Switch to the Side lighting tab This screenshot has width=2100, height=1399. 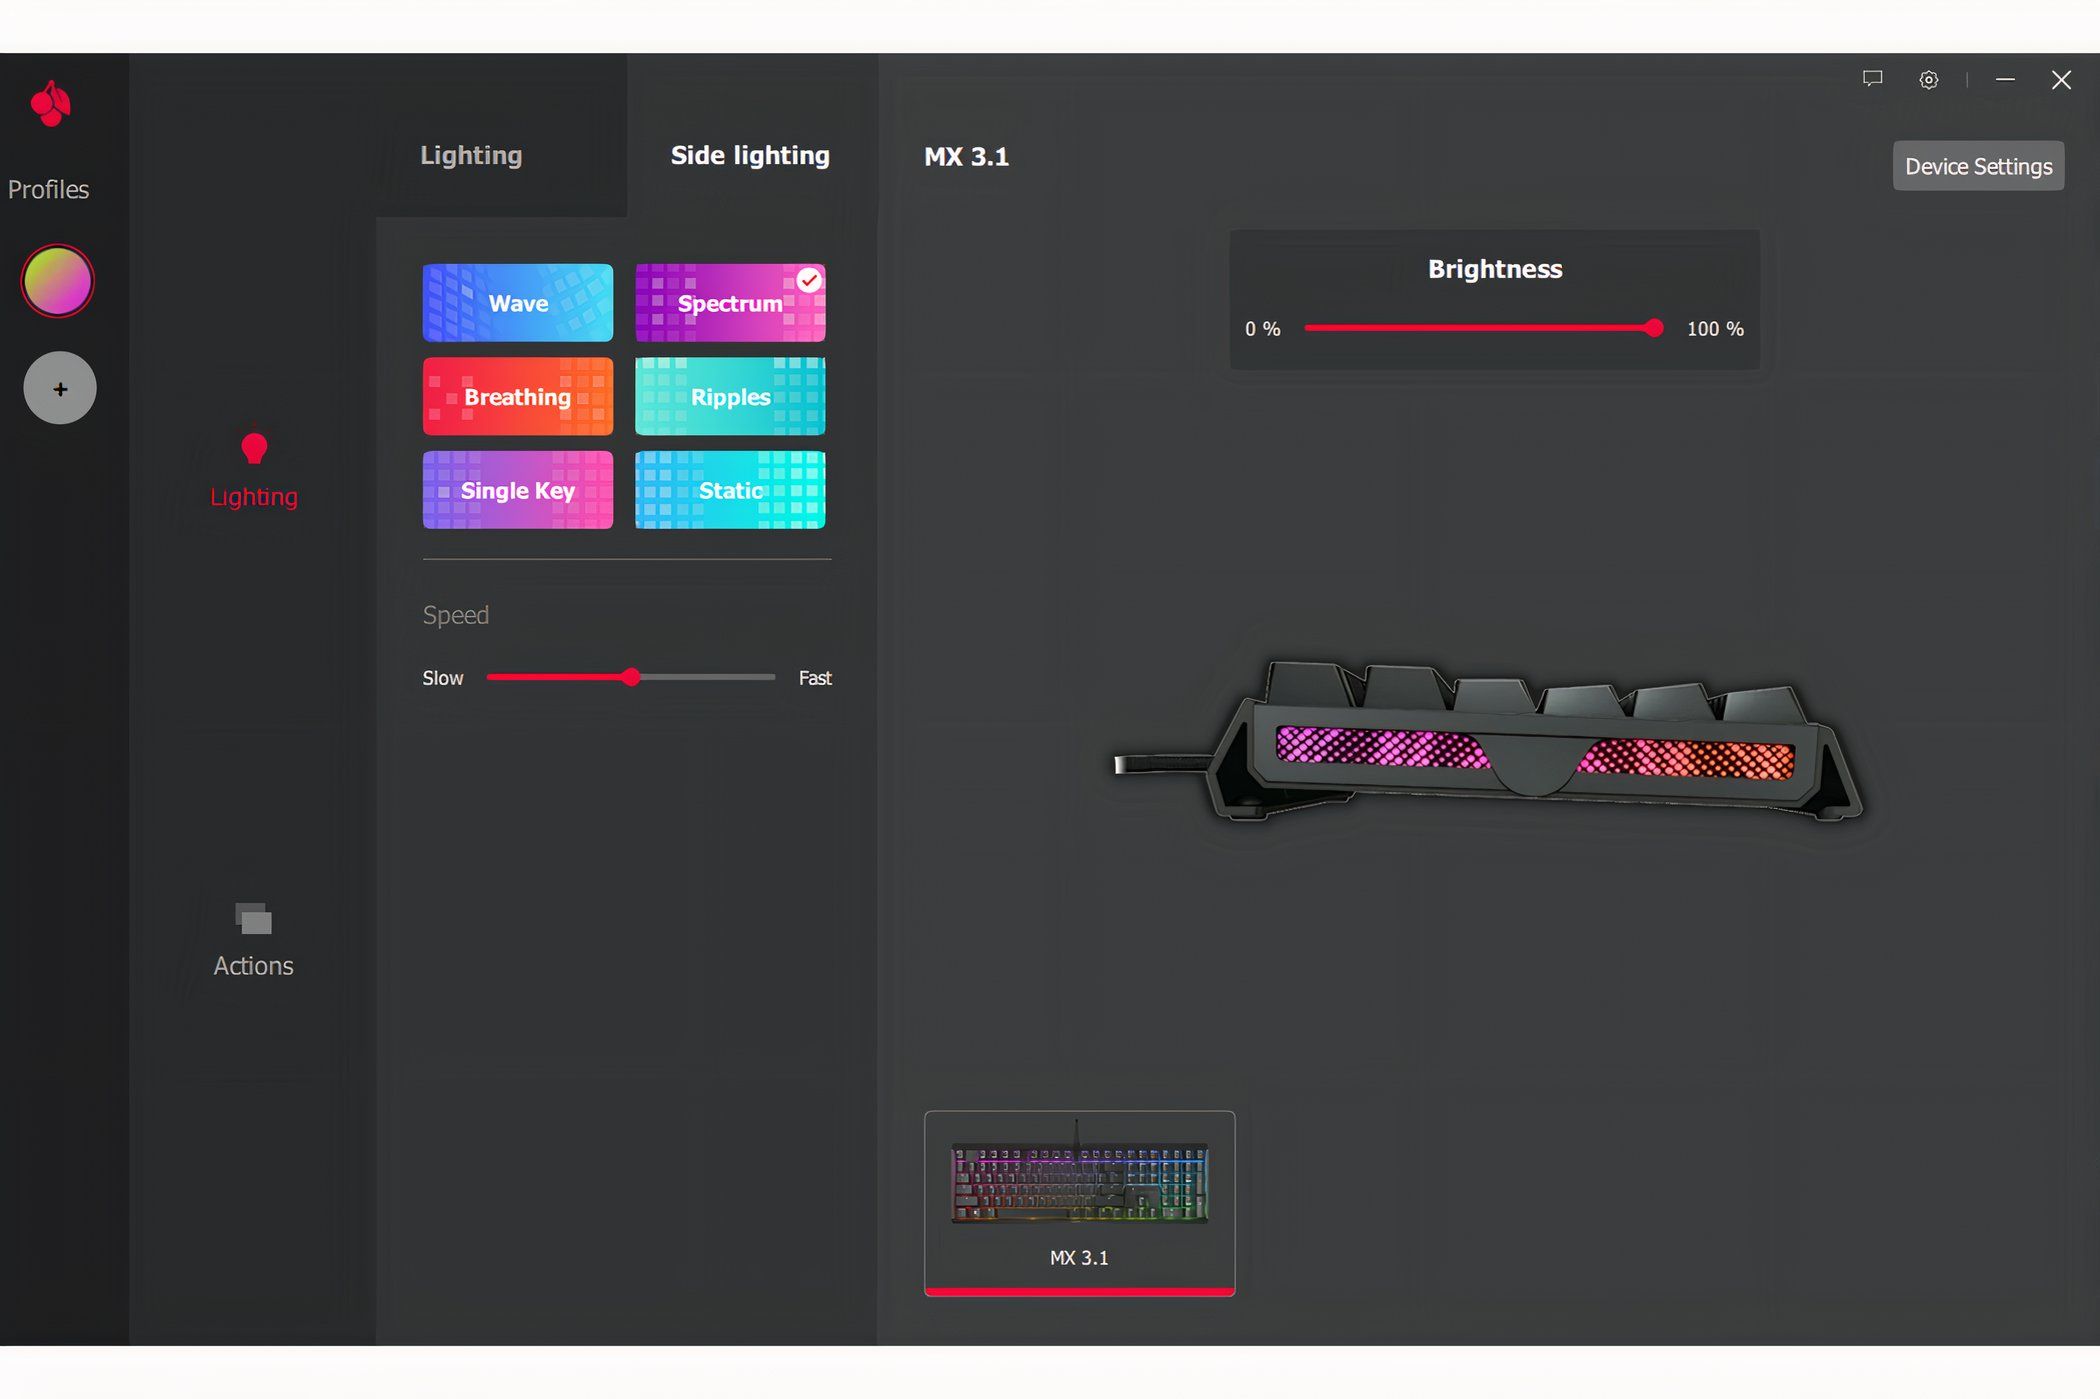[x=749, y=155]
